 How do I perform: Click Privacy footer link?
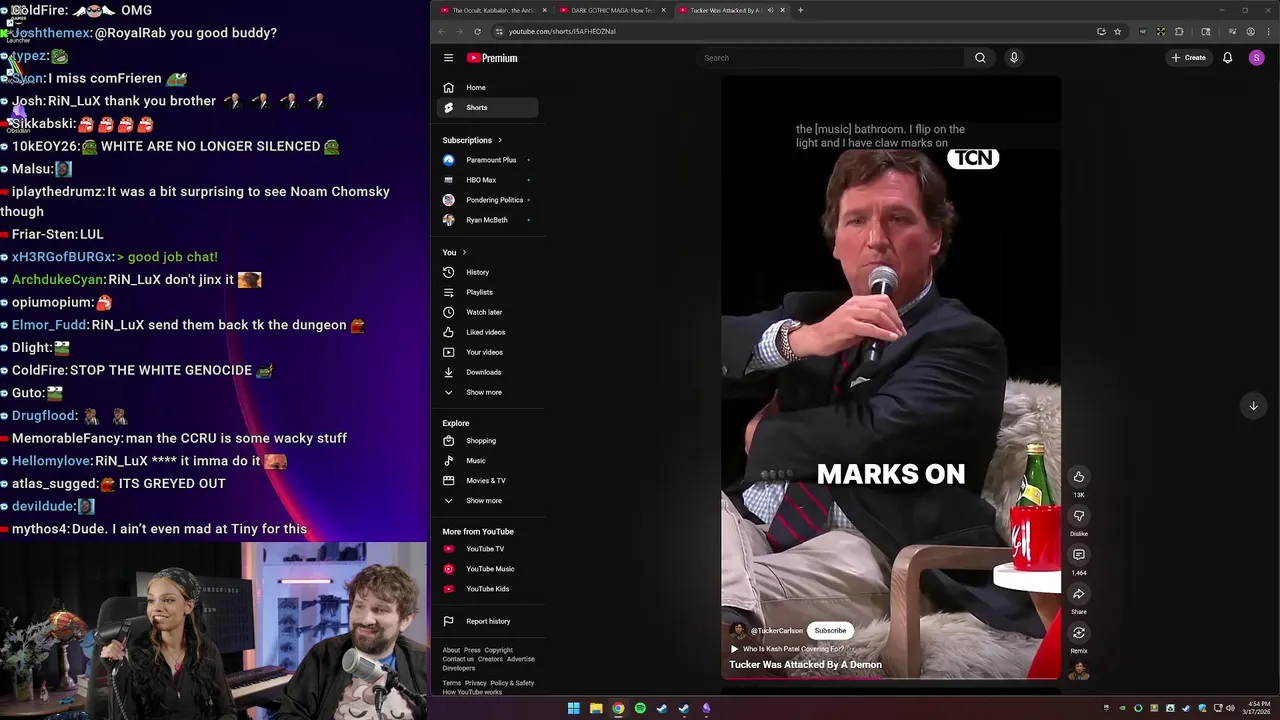click(475, 683)
